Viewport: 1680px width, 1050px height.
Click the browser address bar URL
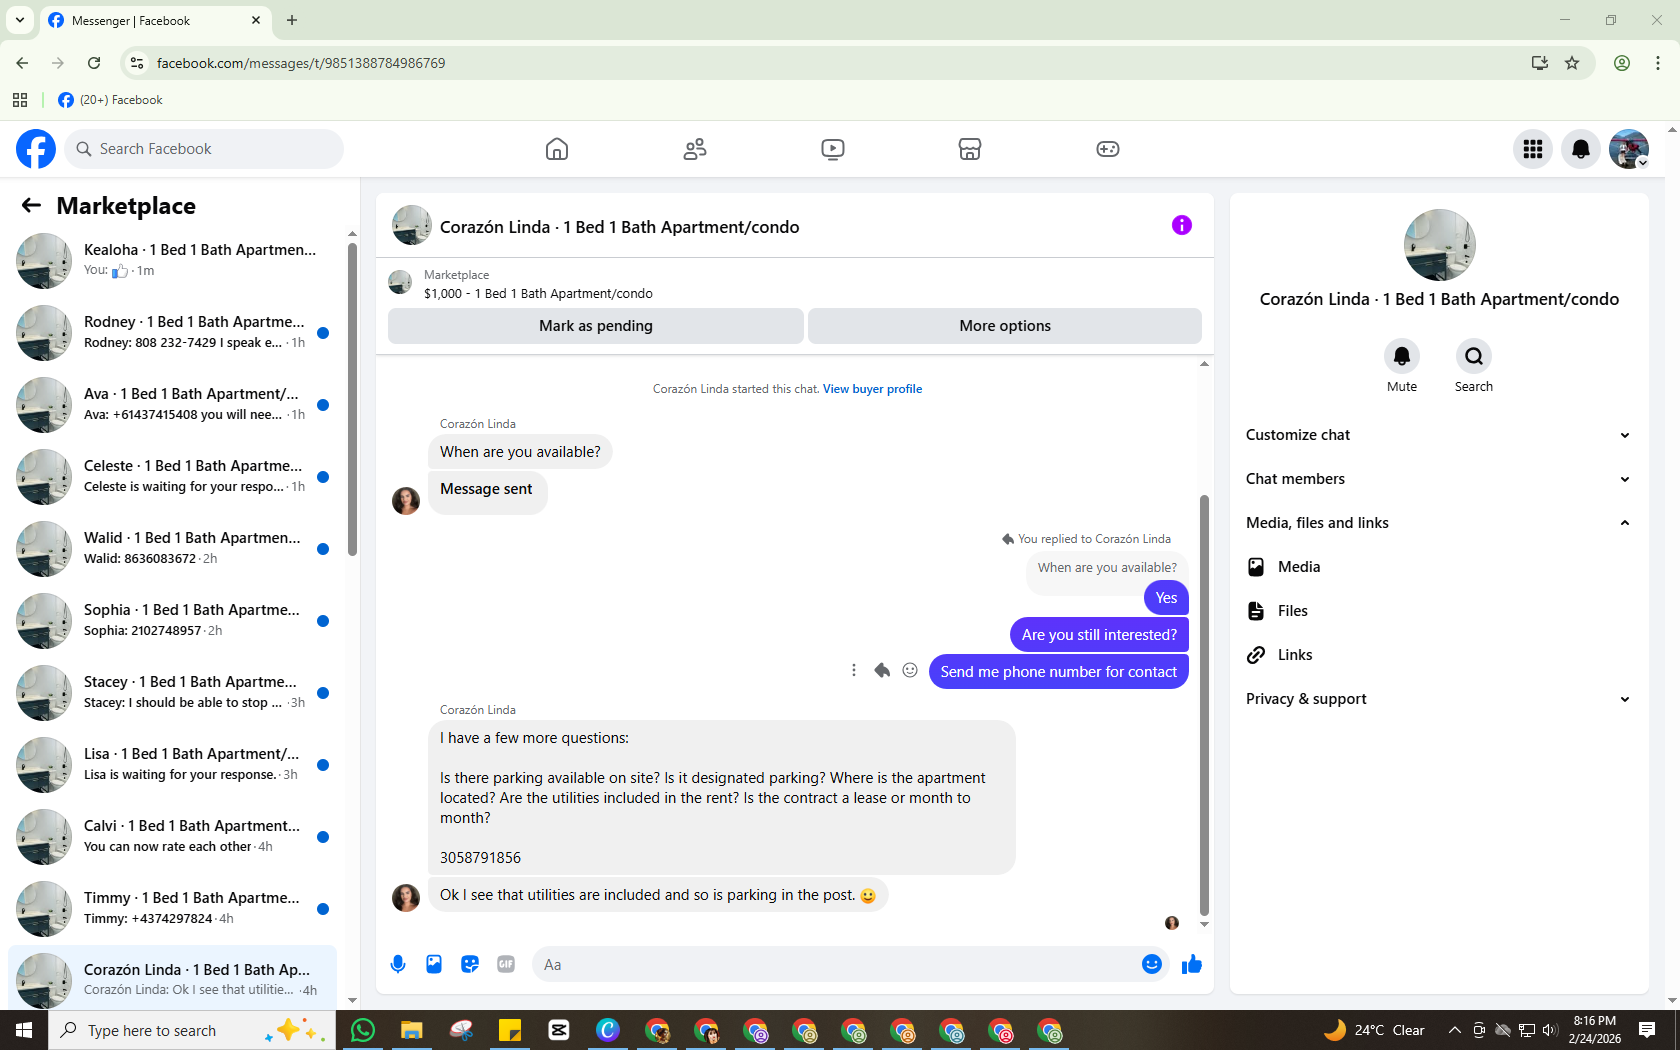(x=301, y=63)
